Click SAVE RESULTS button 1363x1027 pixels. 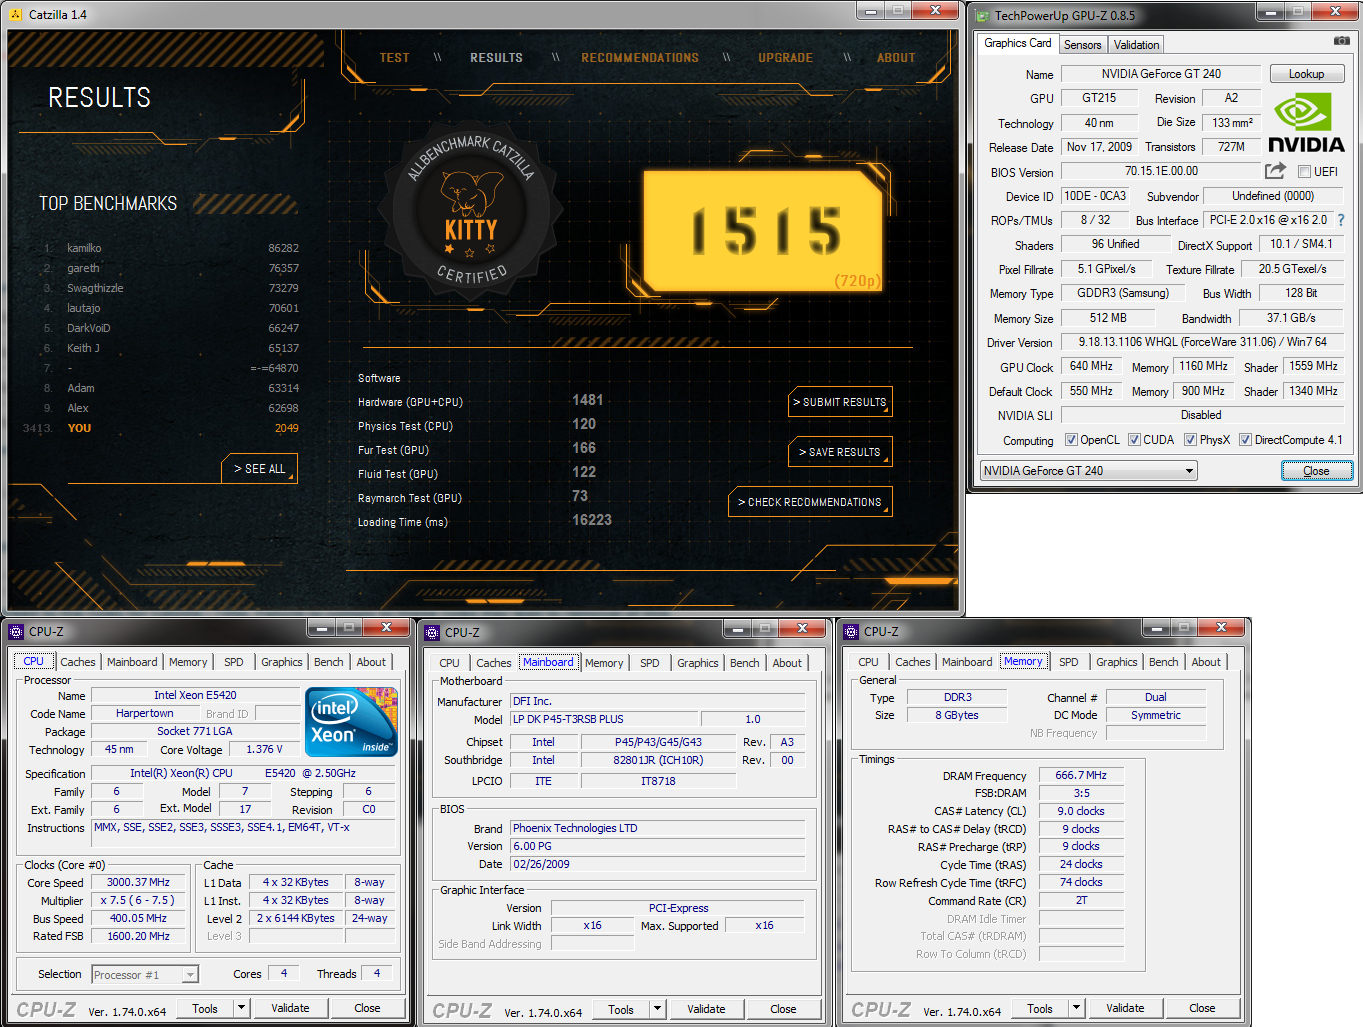(x=840, y=452)
